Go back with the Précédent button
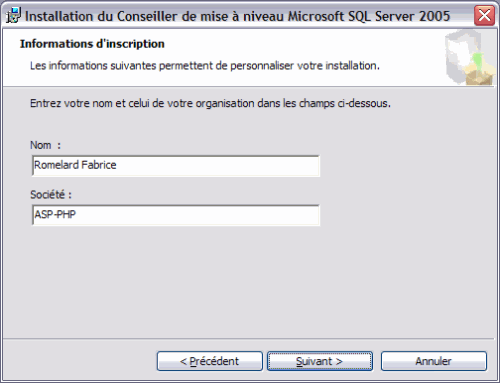 (210, 361)
